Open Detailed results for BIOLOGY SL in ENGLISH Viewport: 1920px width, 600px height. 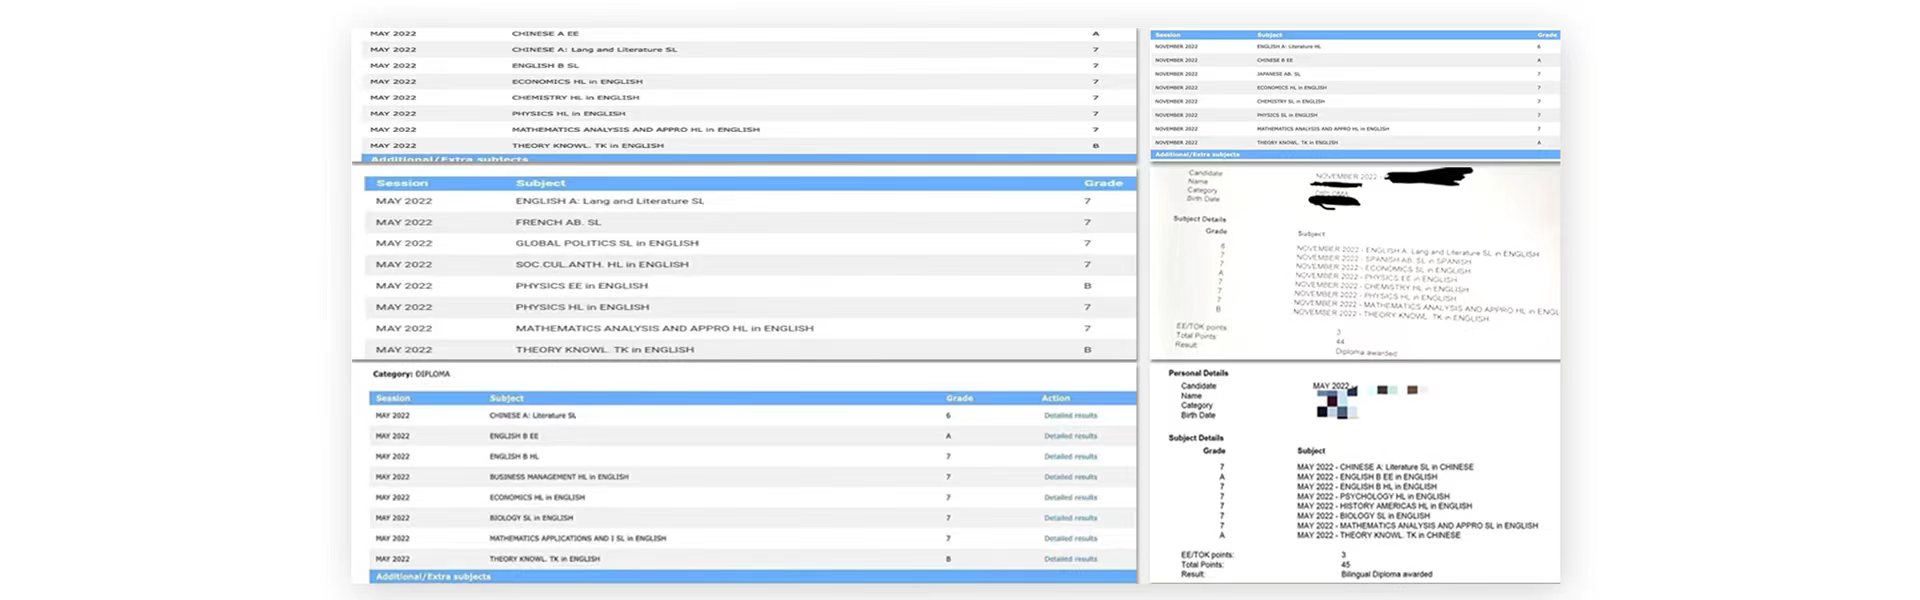pyautogui.click(x=1070, y=518)
